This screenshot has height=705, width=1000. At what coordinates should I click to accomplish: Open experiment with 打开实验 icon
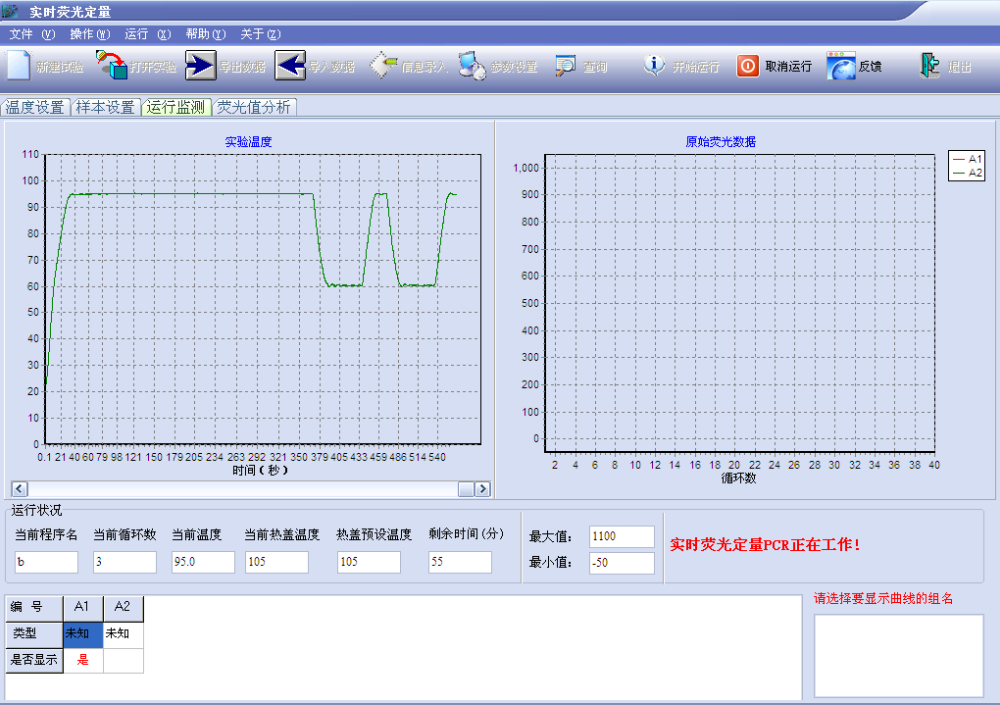(112, 65)
